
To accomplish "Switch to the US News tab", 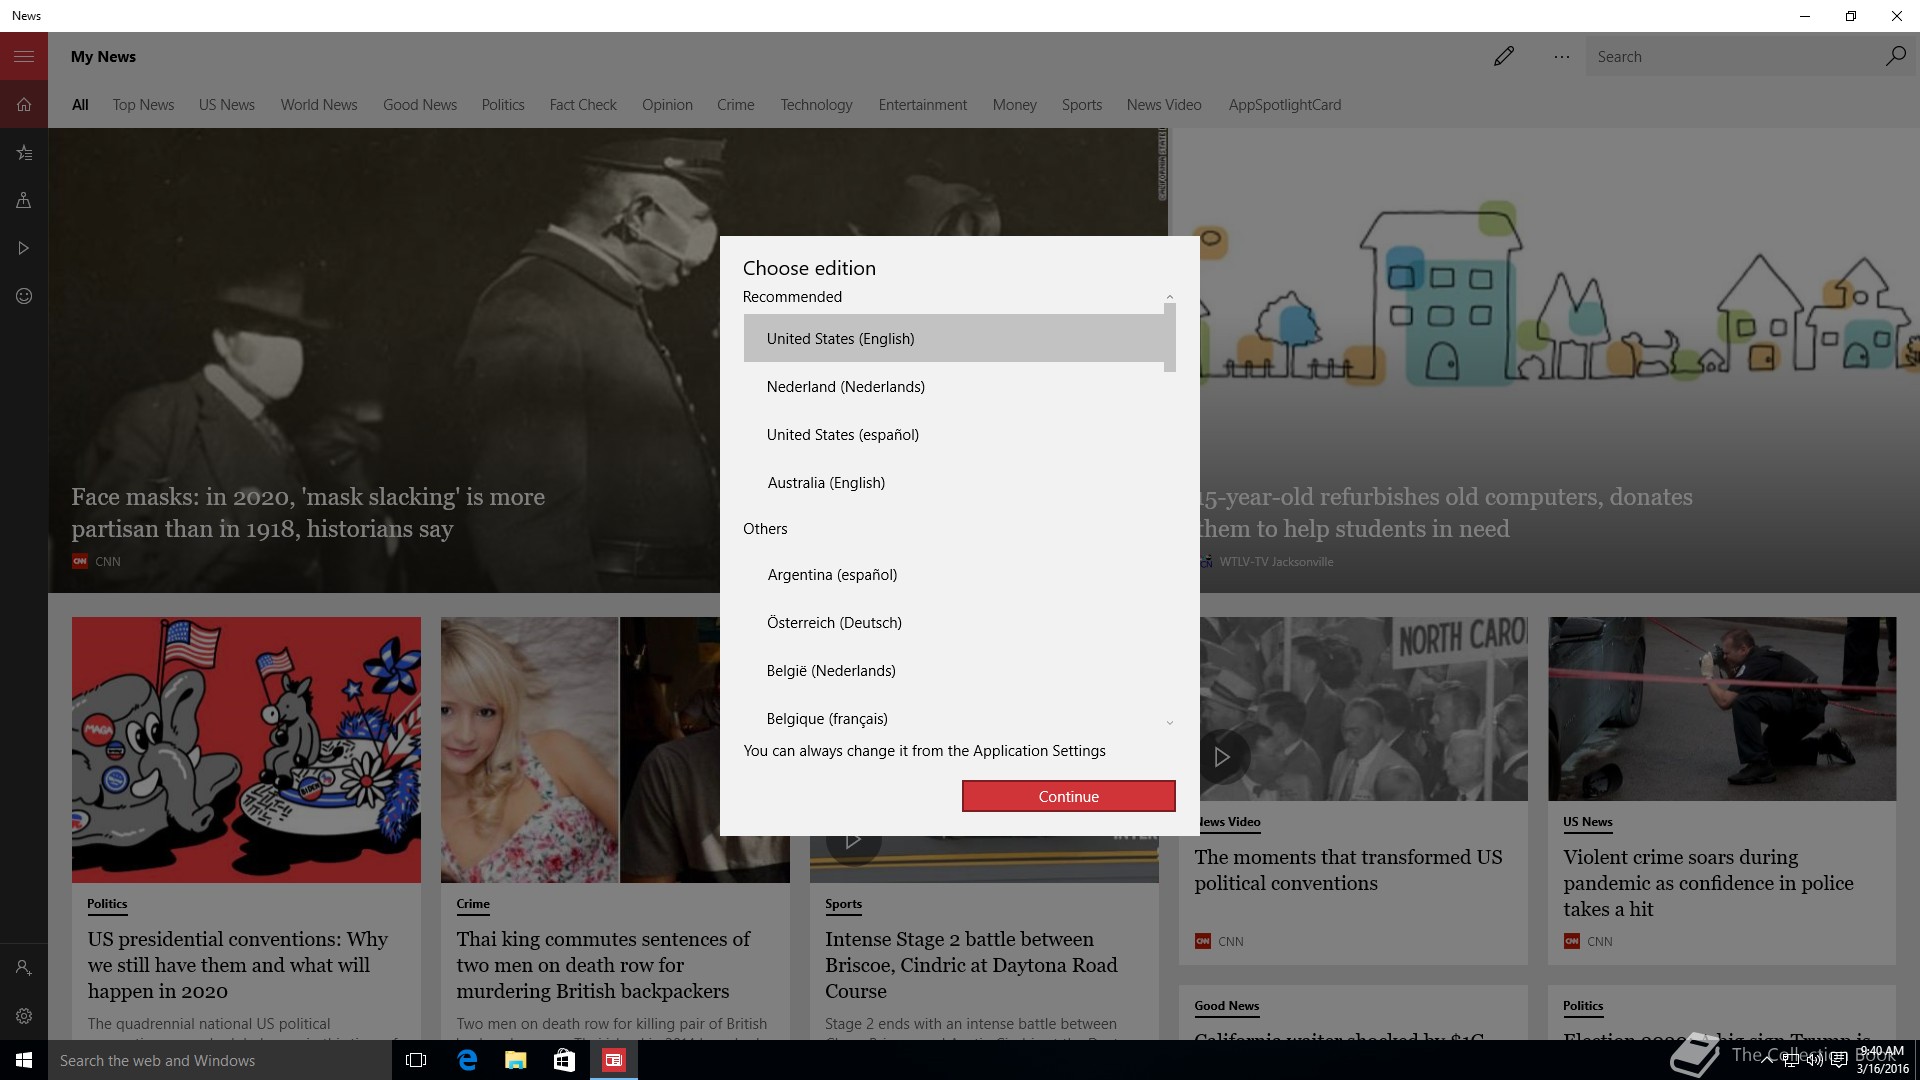I will pyautogui.click(x=227, y=105).
